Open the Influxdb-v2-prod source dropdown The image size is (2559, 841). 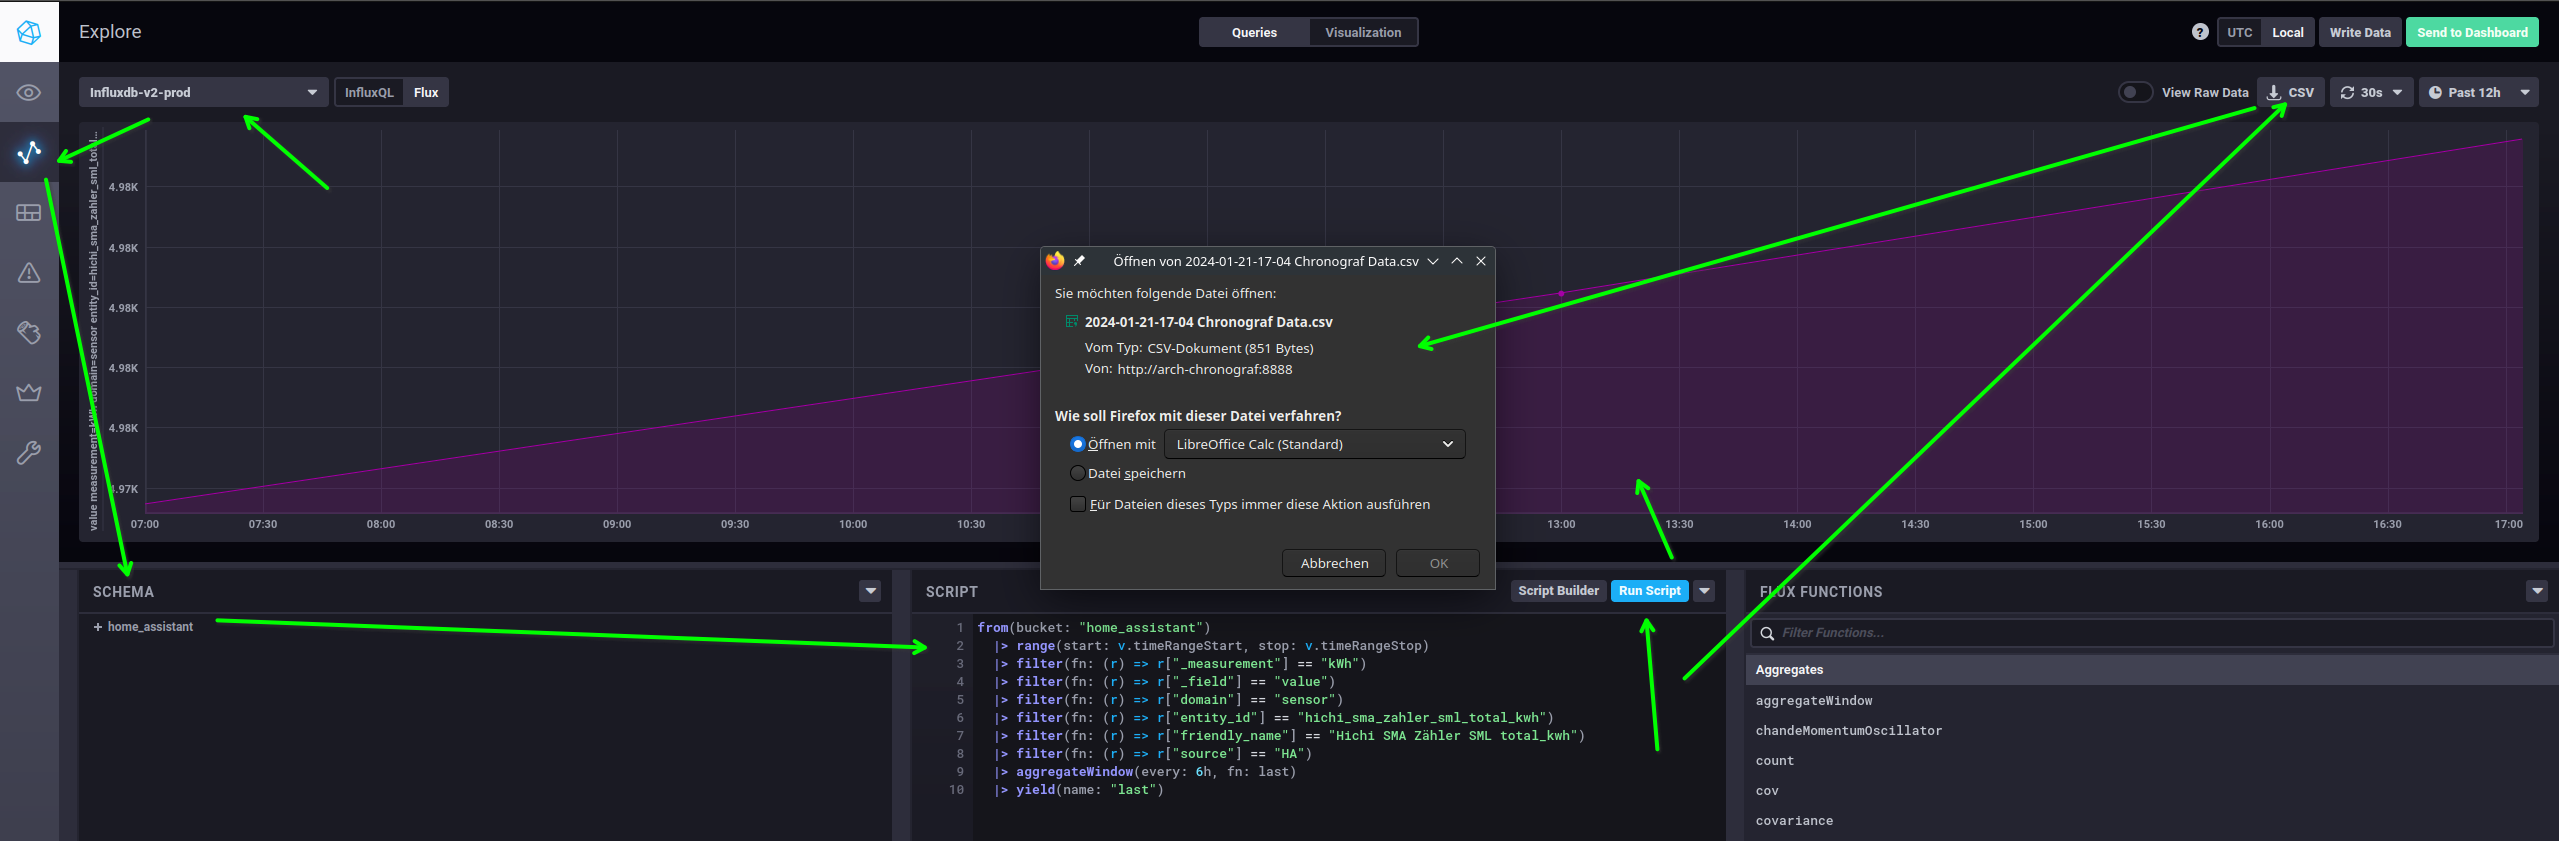203,92
